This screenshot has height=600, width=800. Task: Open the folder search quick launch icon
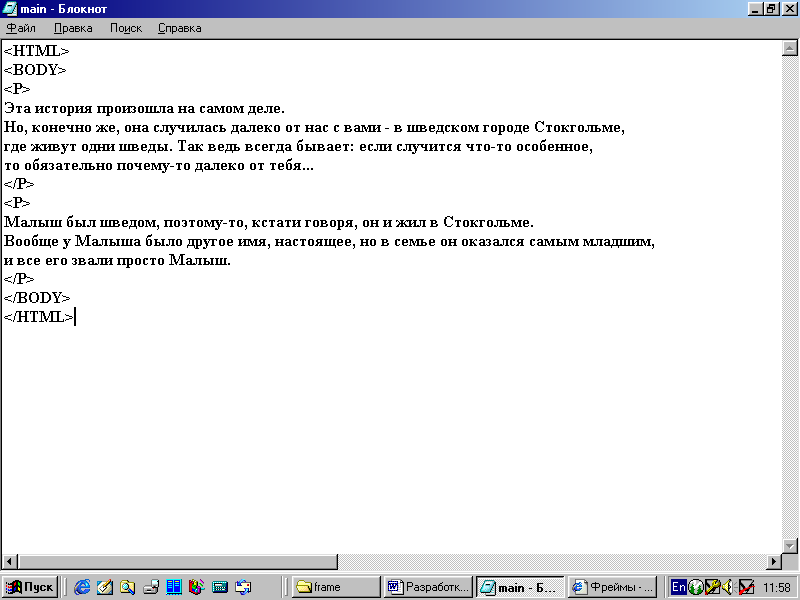(x=128, y=587)
